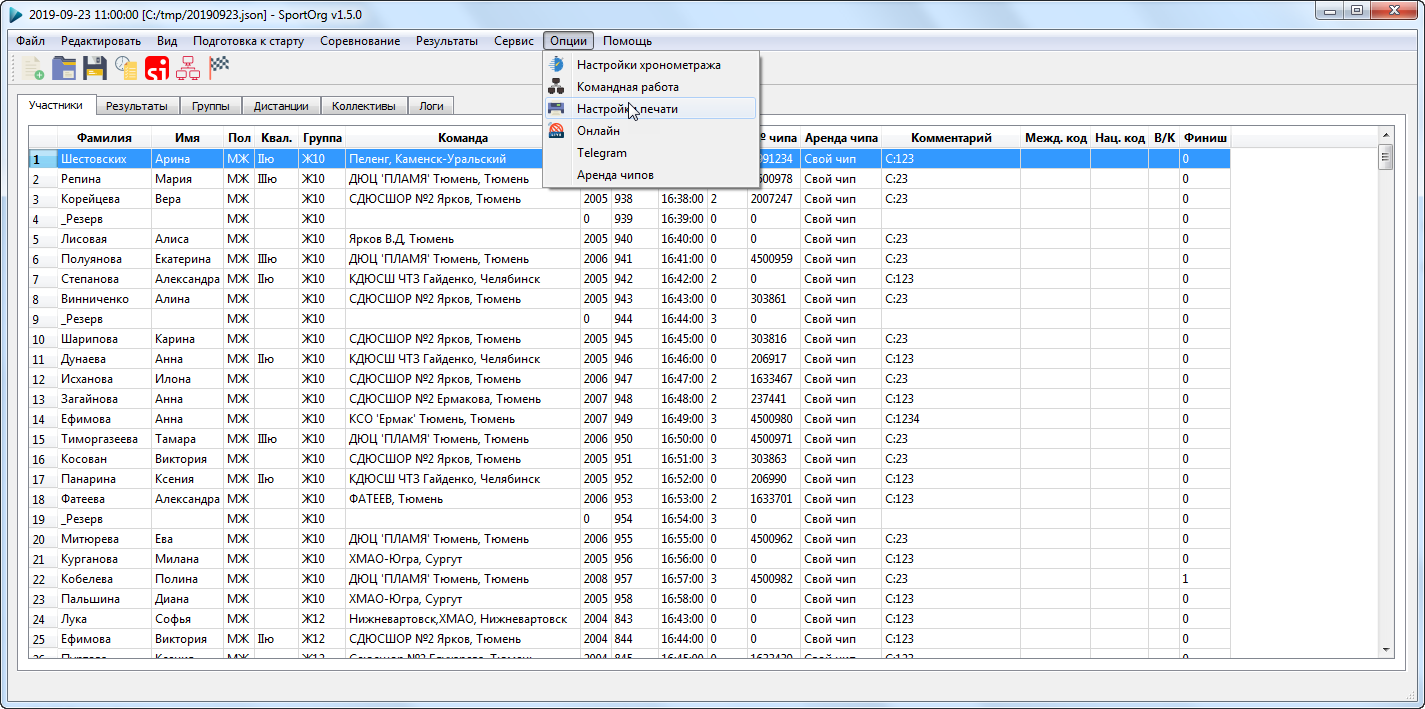Select the surname cell Тимергазеева

(104, 439)
